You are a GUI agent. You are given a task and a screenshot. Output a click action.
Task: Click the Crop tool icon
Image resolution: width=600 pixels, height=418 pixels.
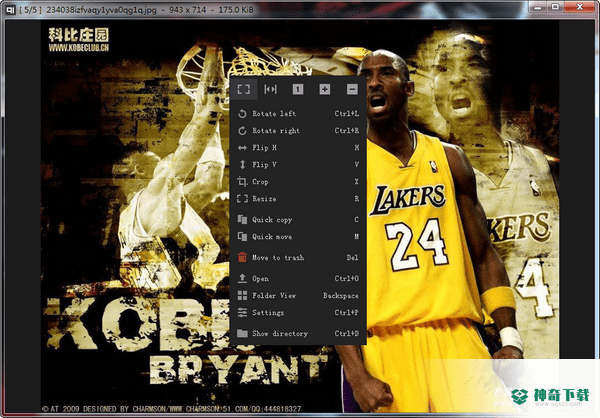[x=242, y=181]
